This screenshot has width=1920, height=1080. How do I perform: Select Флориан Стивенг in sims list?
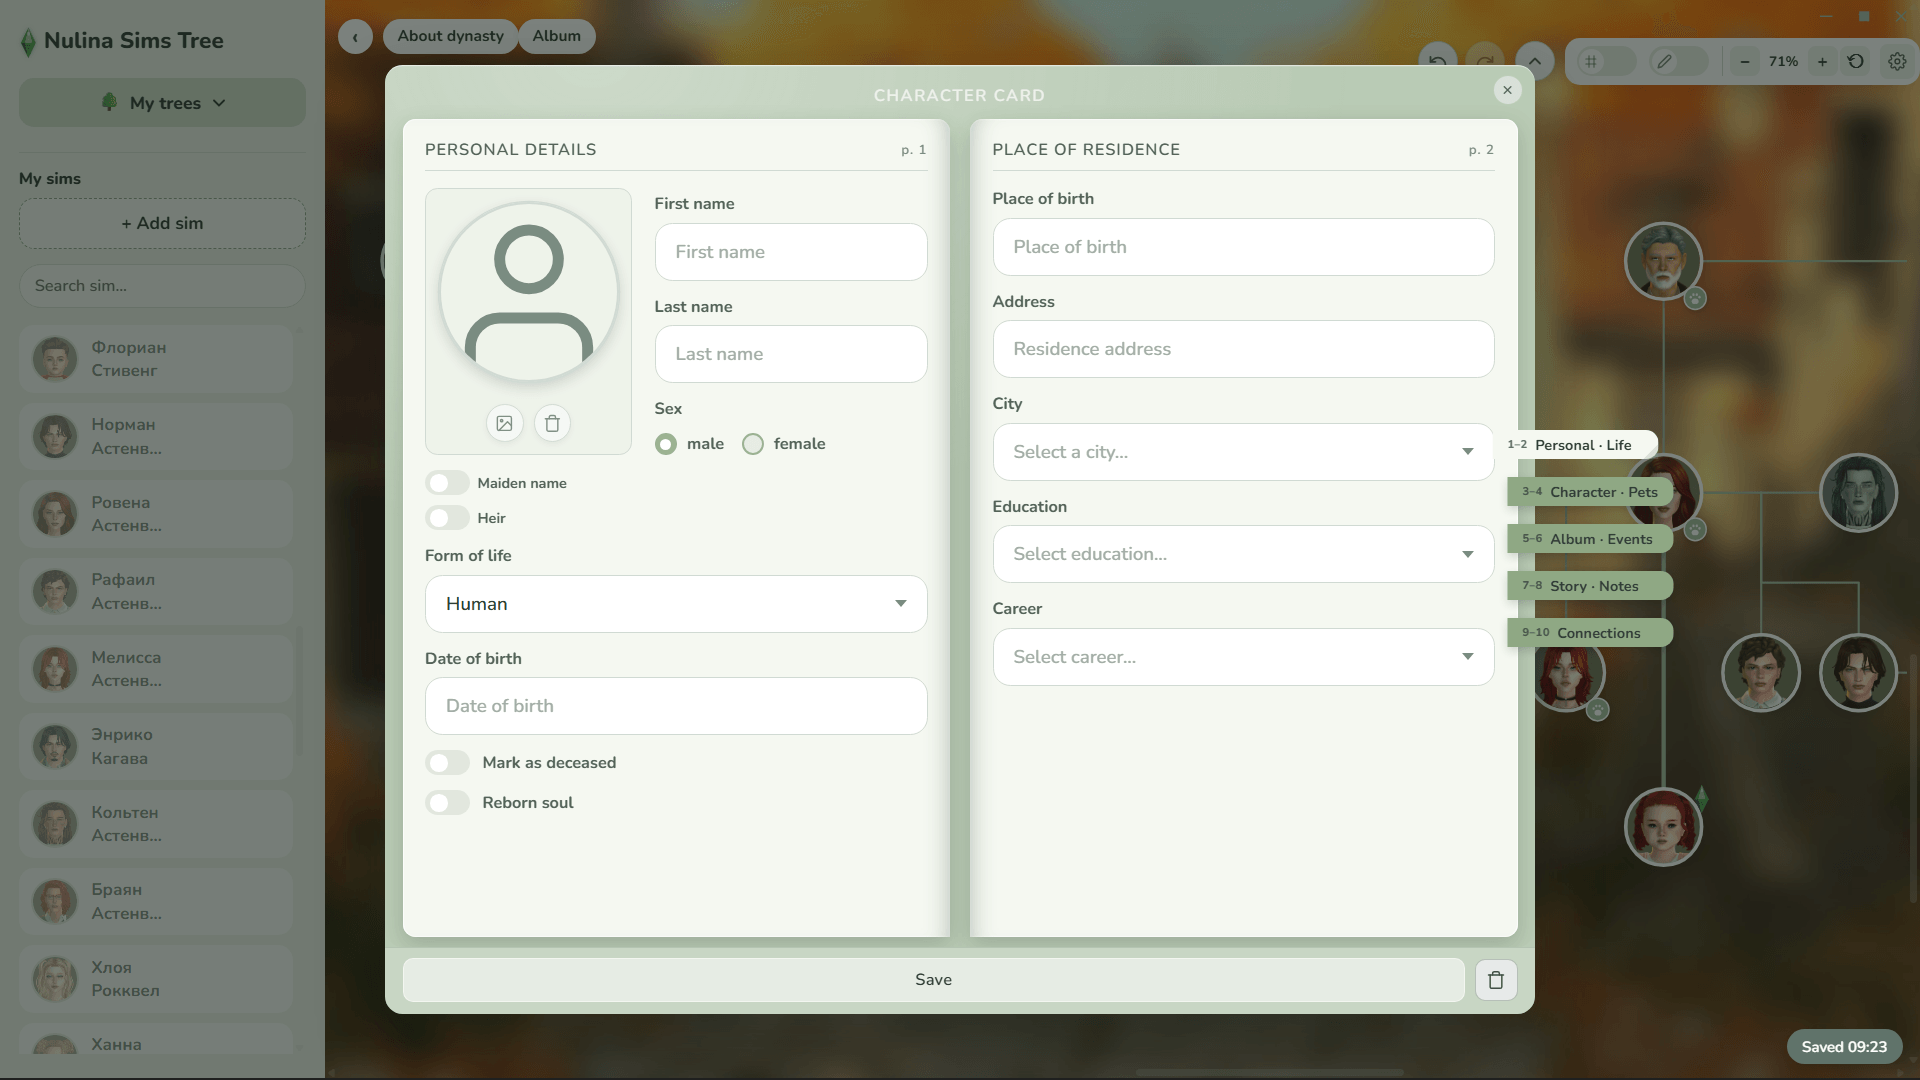156,359
